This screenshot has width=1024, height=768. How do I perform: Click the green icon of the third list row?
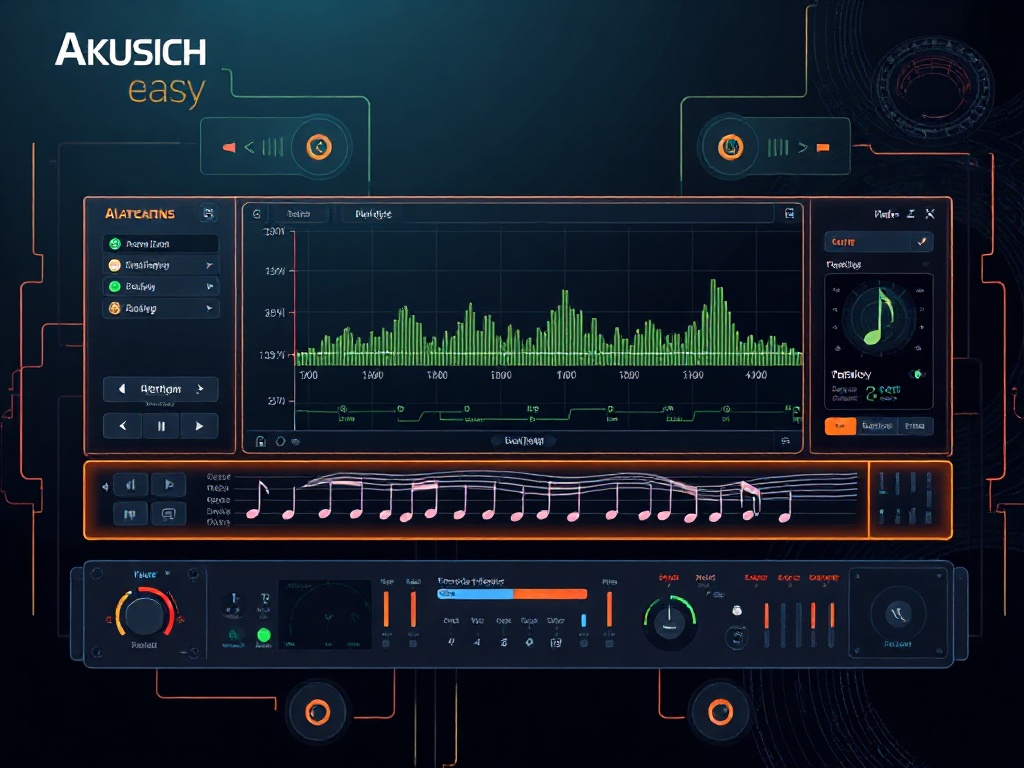[x=114, y=287]
